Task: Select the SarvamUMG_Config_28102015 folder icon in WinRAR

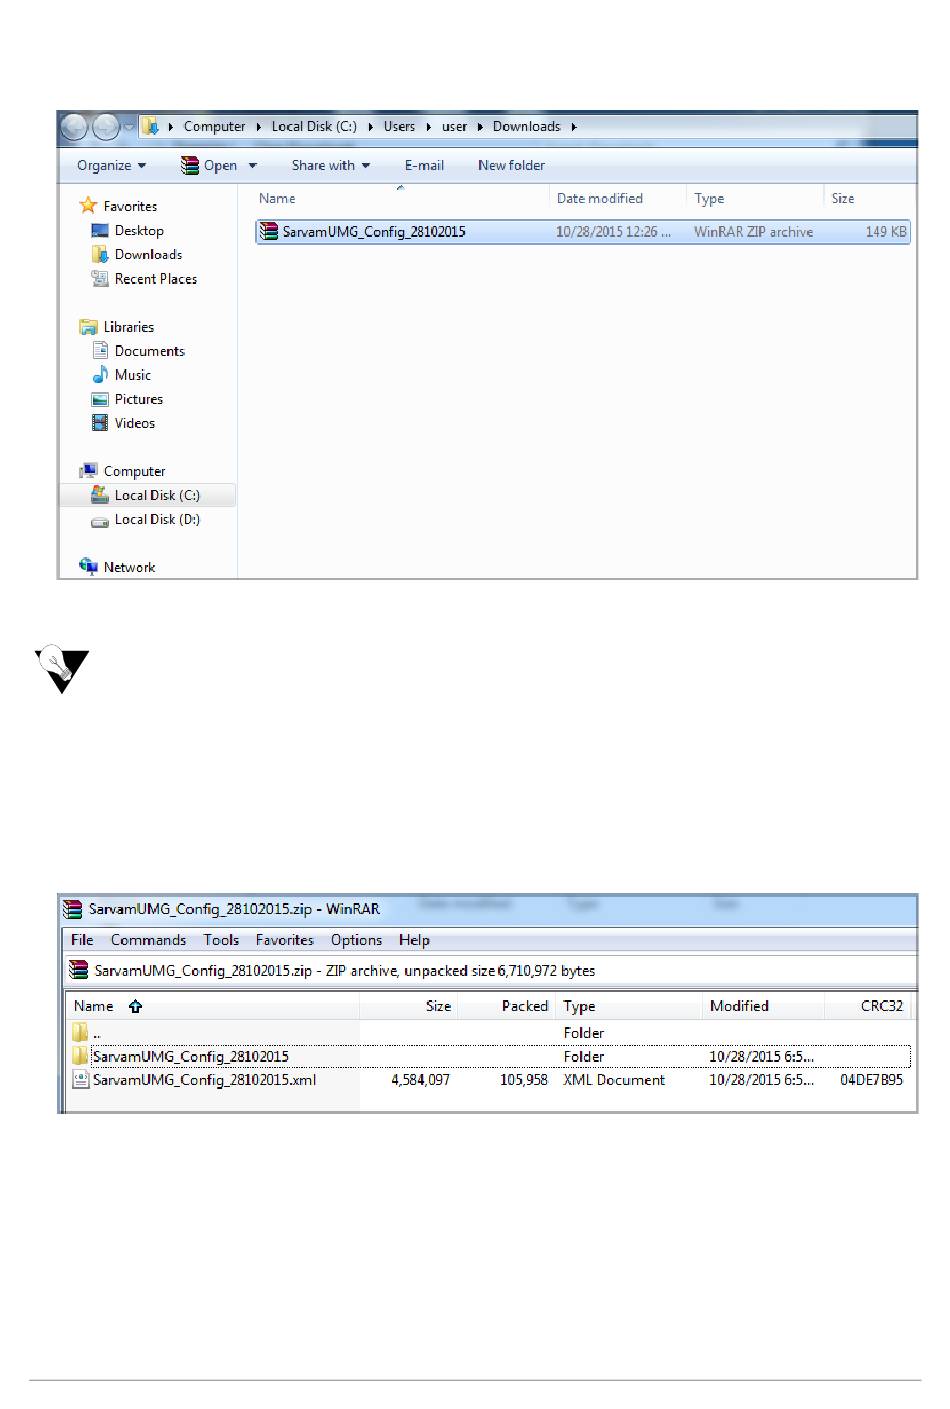Action: (80, 1056)
